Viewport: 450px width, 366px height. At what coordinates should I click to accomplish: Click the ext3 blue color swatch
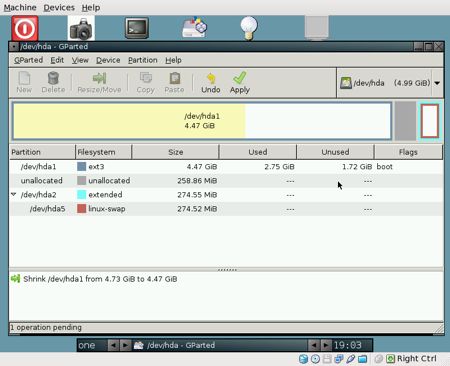click(82, 166)
